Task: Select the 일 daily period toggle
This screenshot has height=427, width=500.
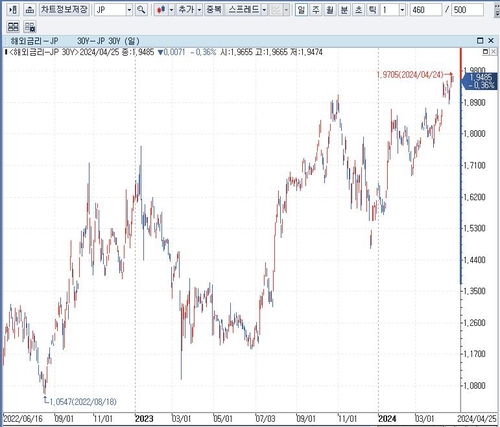Action: 301,10
